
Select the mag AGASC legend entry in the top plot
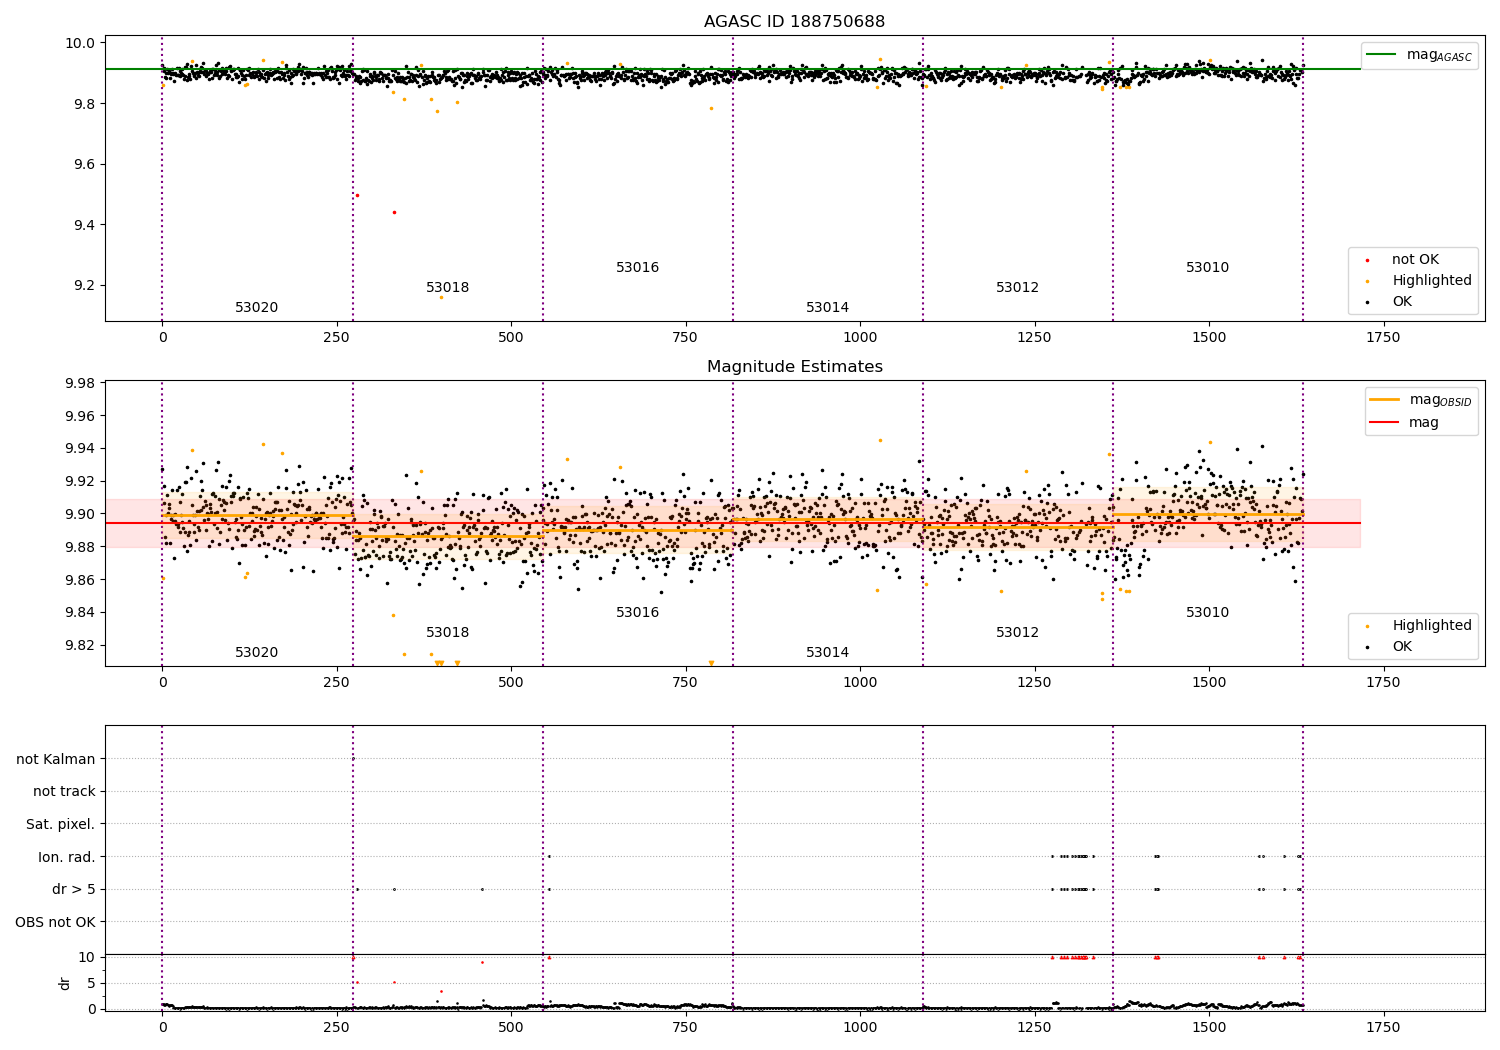point(1420,55)
